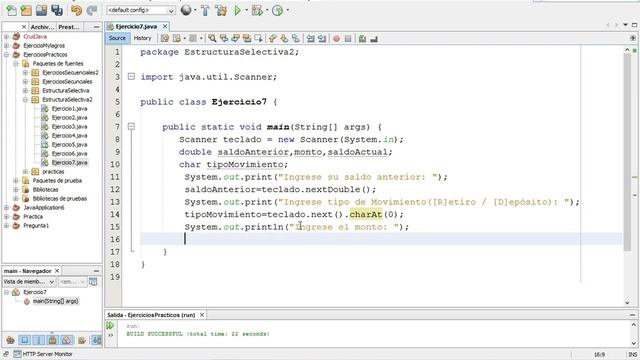Click the Find Next Occurrence icon
Screen dimensions: 640x360
(235, 38)
